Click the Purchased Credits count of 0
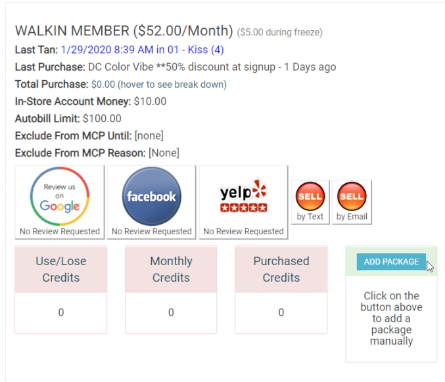This screenshot has height=382, width=445. click(x=281, y=312)
